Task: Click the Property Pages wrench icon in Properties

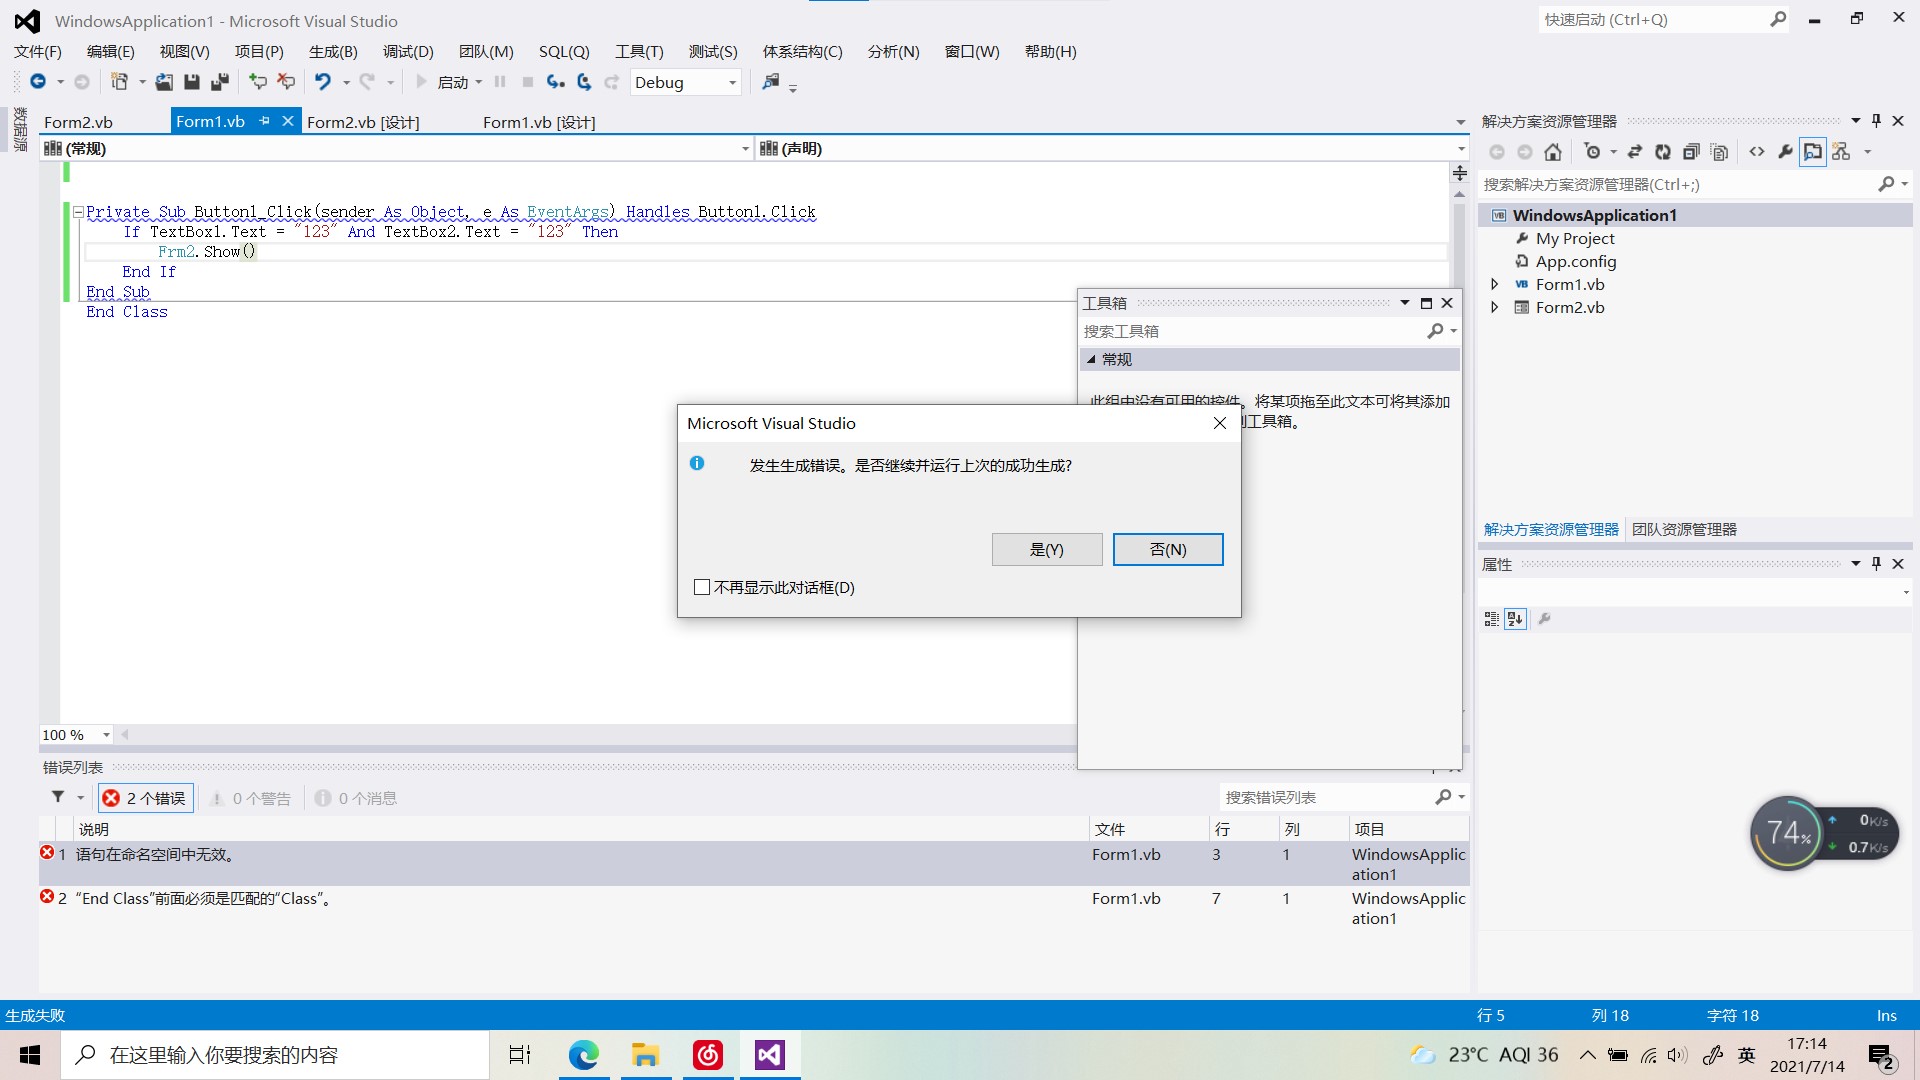Action: (x=1544, y=619)
